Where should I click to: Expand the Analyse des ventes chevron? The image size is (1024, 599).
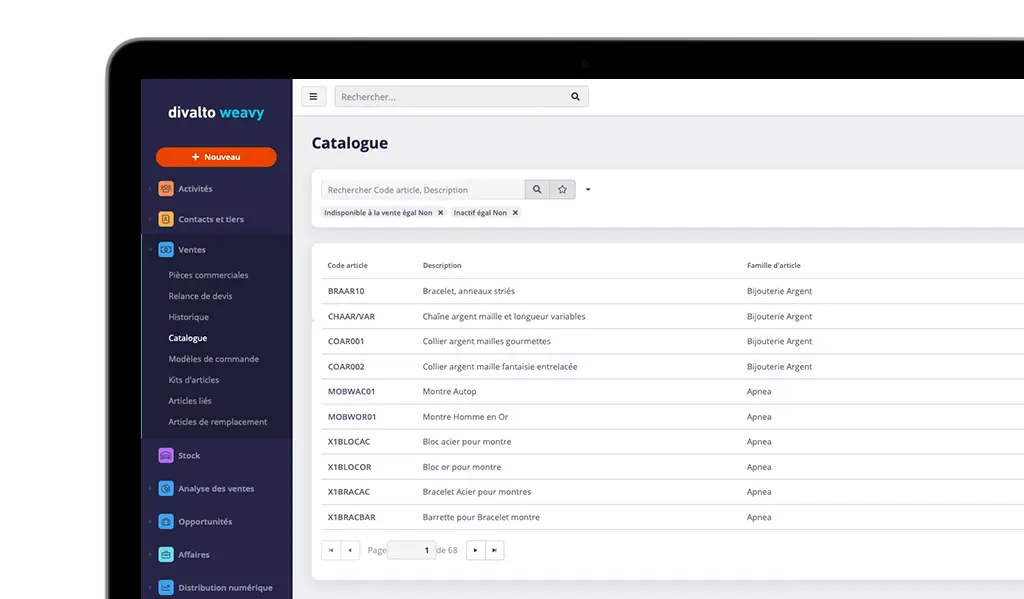[x=150, y=489]
